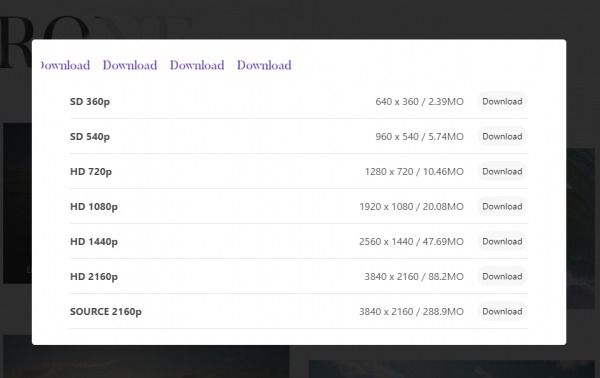The height and width of the screenshot is (378, 600).
Task: Select the 2560 x 1440 / 47.69MO text
Action: coord(411,241)
